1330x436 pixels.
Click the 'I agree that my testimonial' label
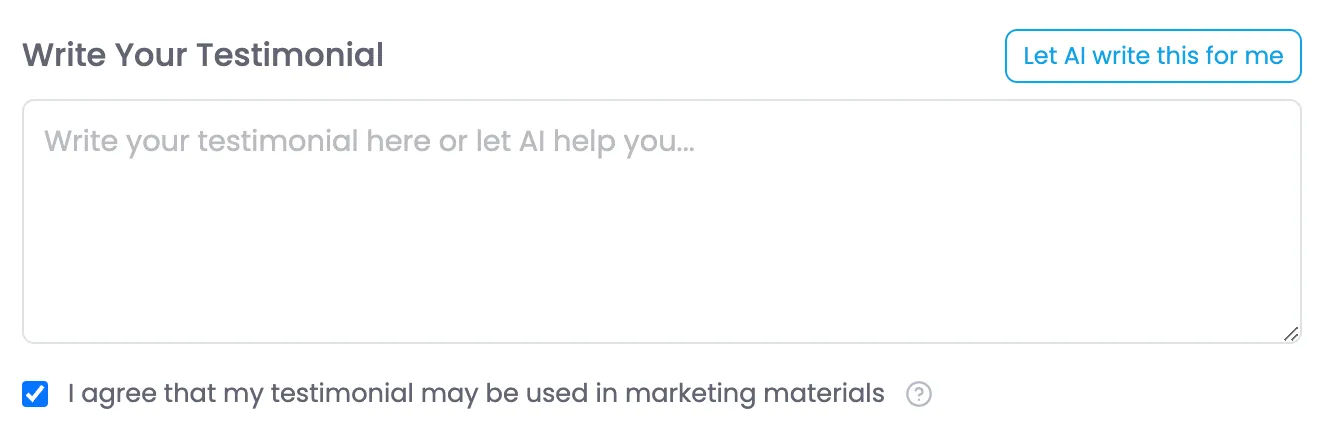(x=476, y=394)
